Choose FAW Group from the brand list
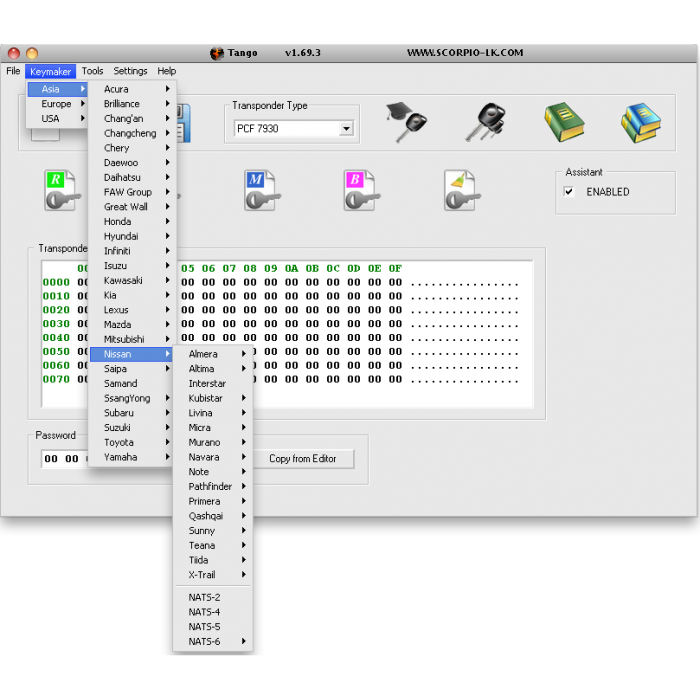Viewport: 700px width, 700px height. click(133, 192)
